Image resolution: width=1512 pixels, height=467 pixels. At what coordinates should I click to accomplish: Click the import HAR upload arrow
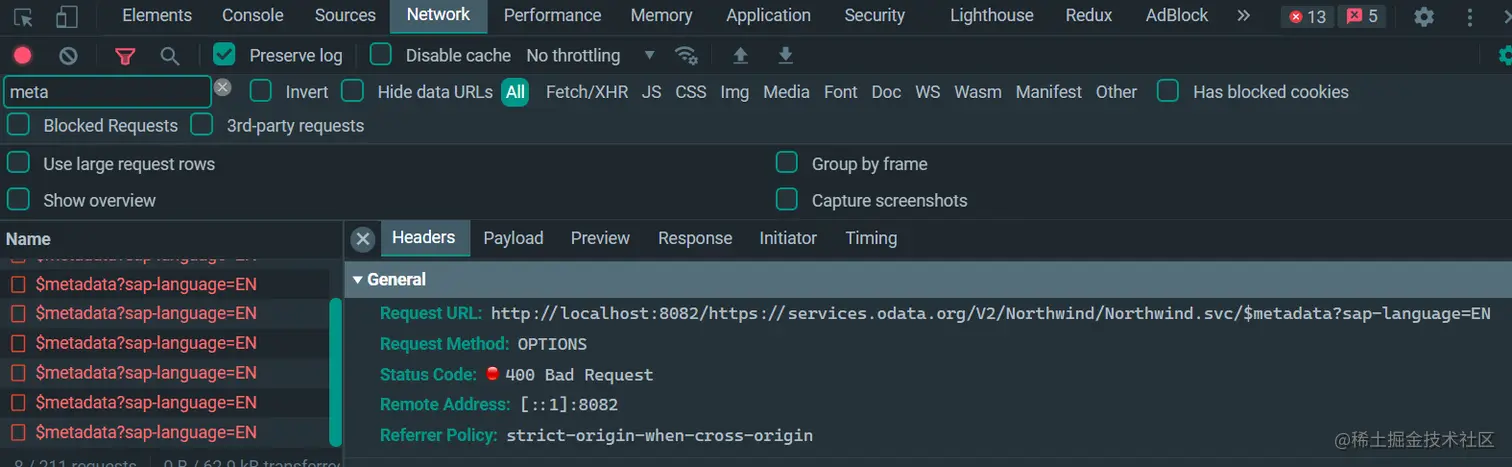[740, 56]
